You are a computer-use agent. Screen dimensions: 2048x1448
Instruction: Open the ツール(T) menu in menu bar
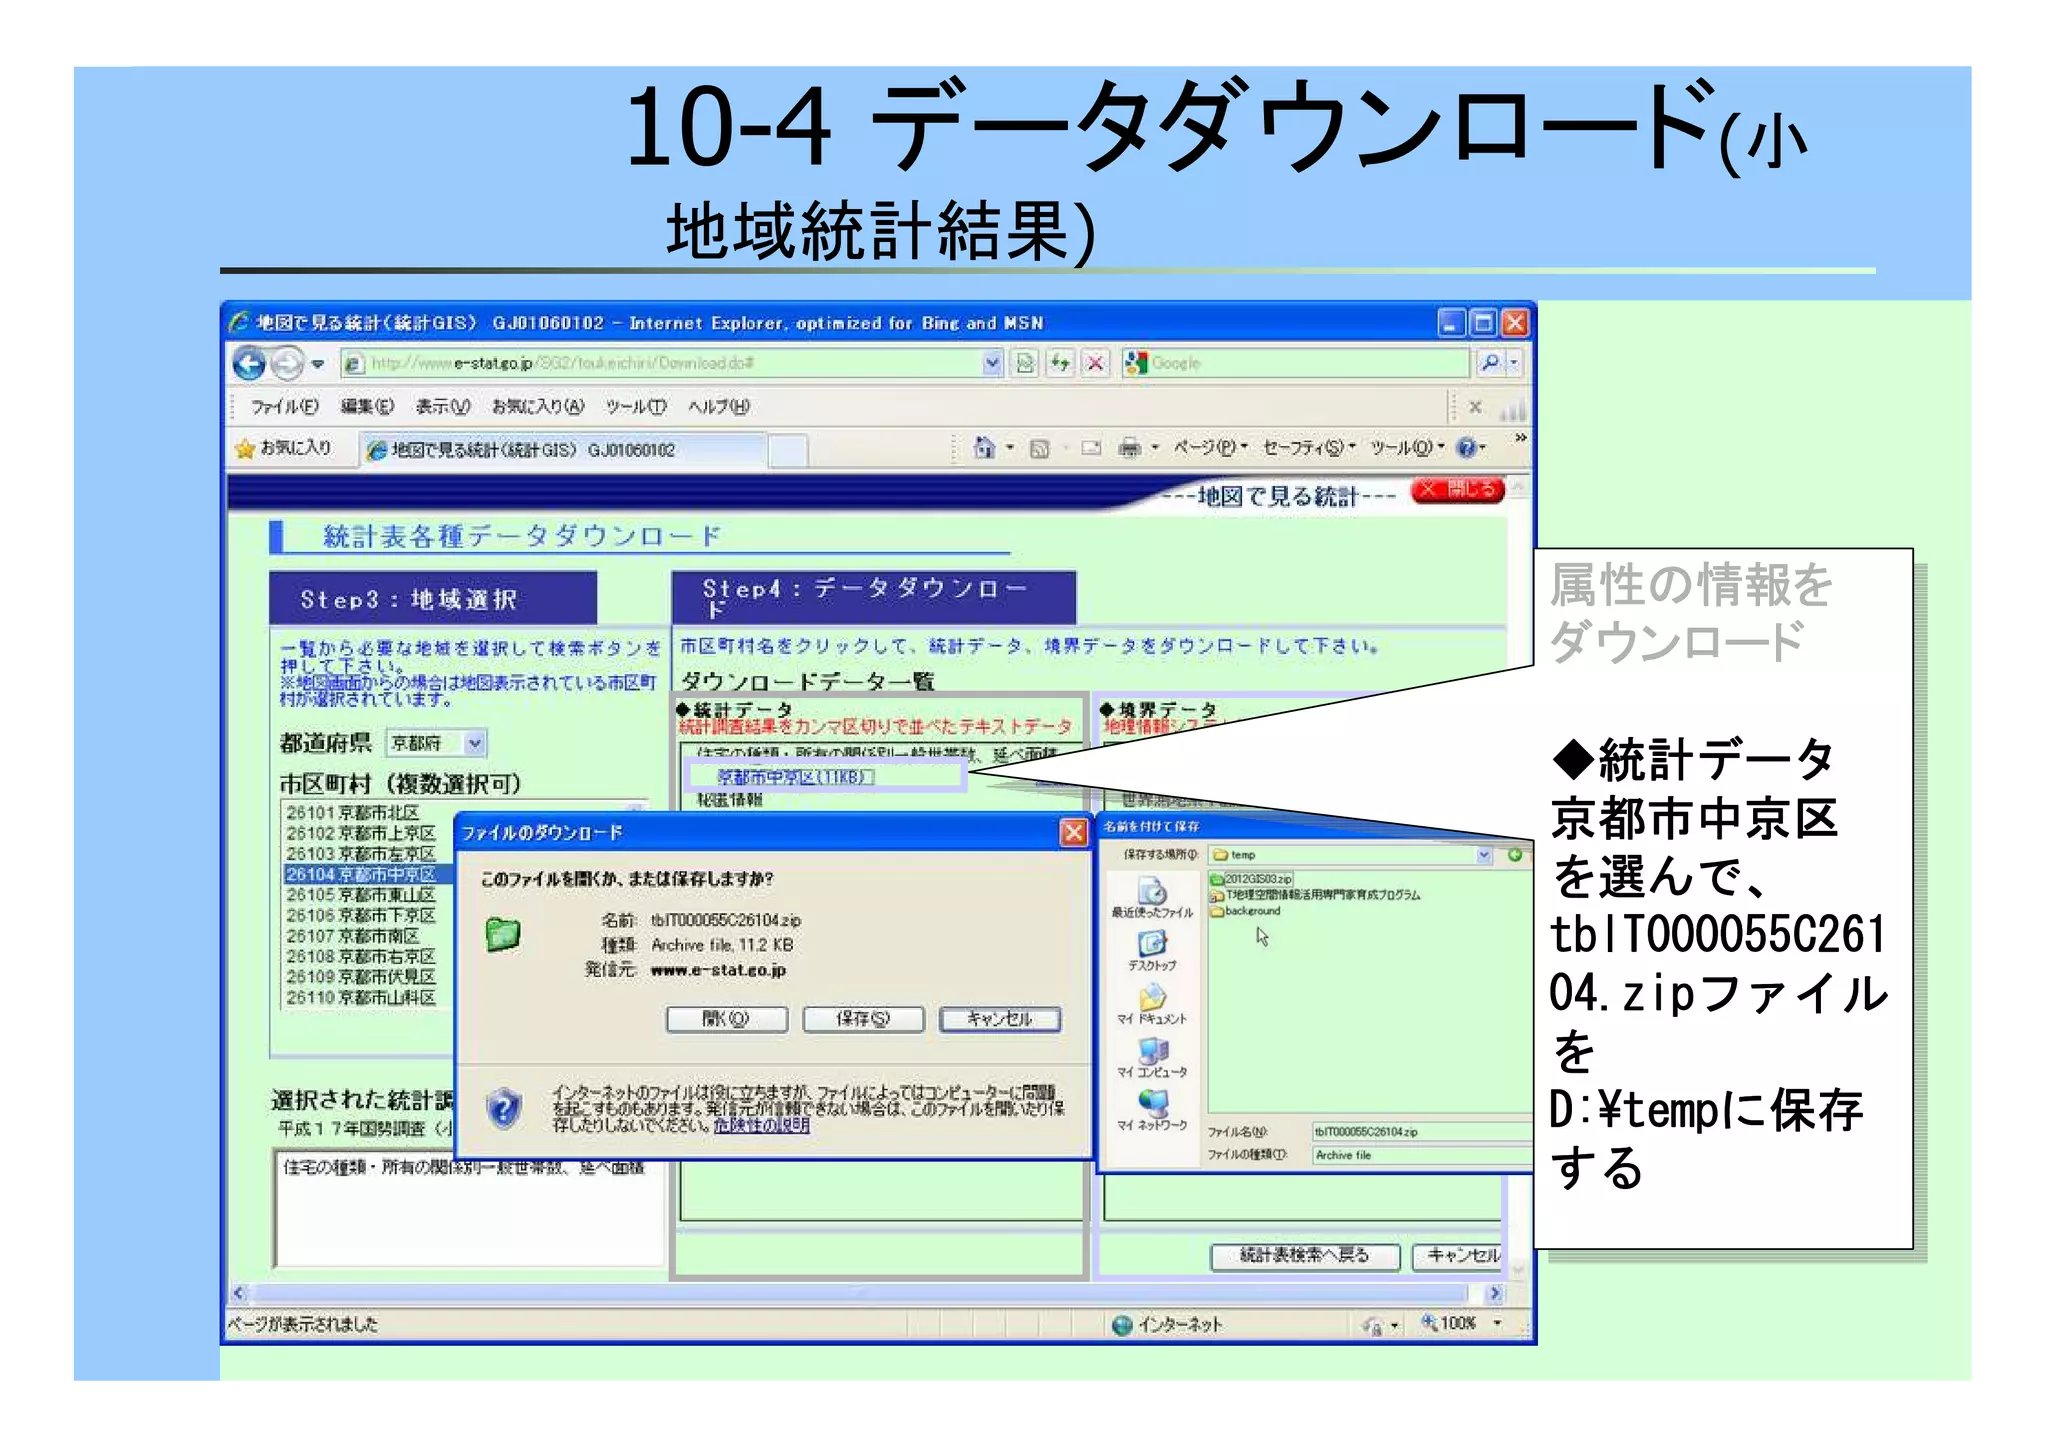click(636, 407)
